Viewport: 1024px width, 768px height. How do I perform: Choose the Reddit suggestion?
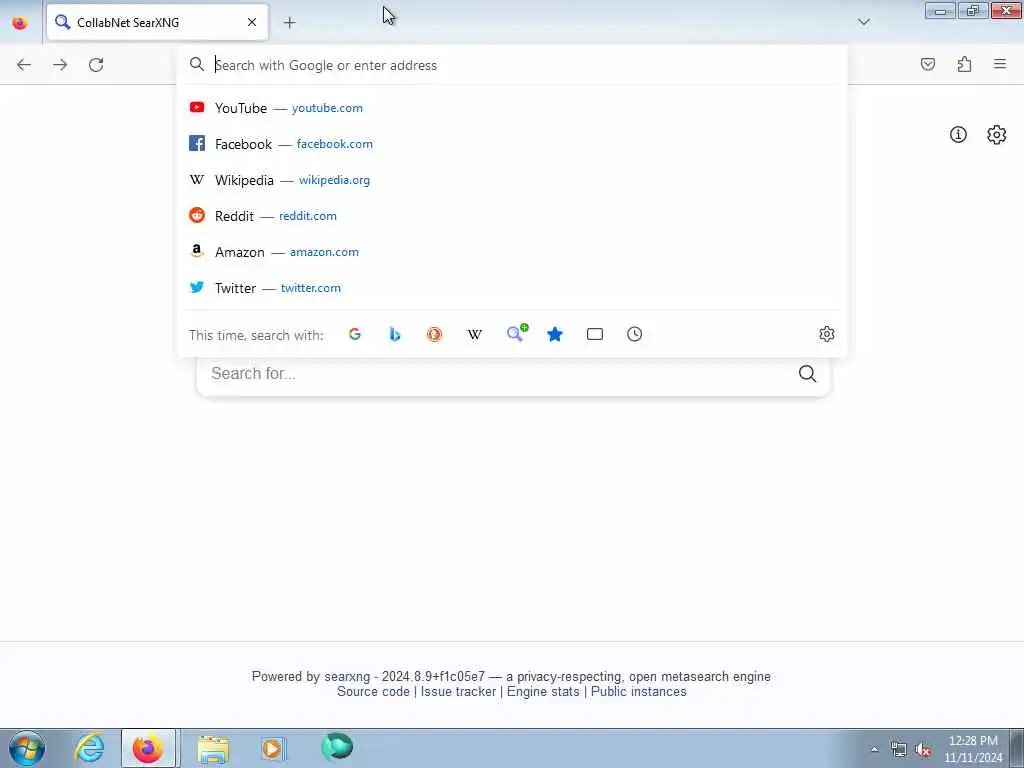[512, 216]
